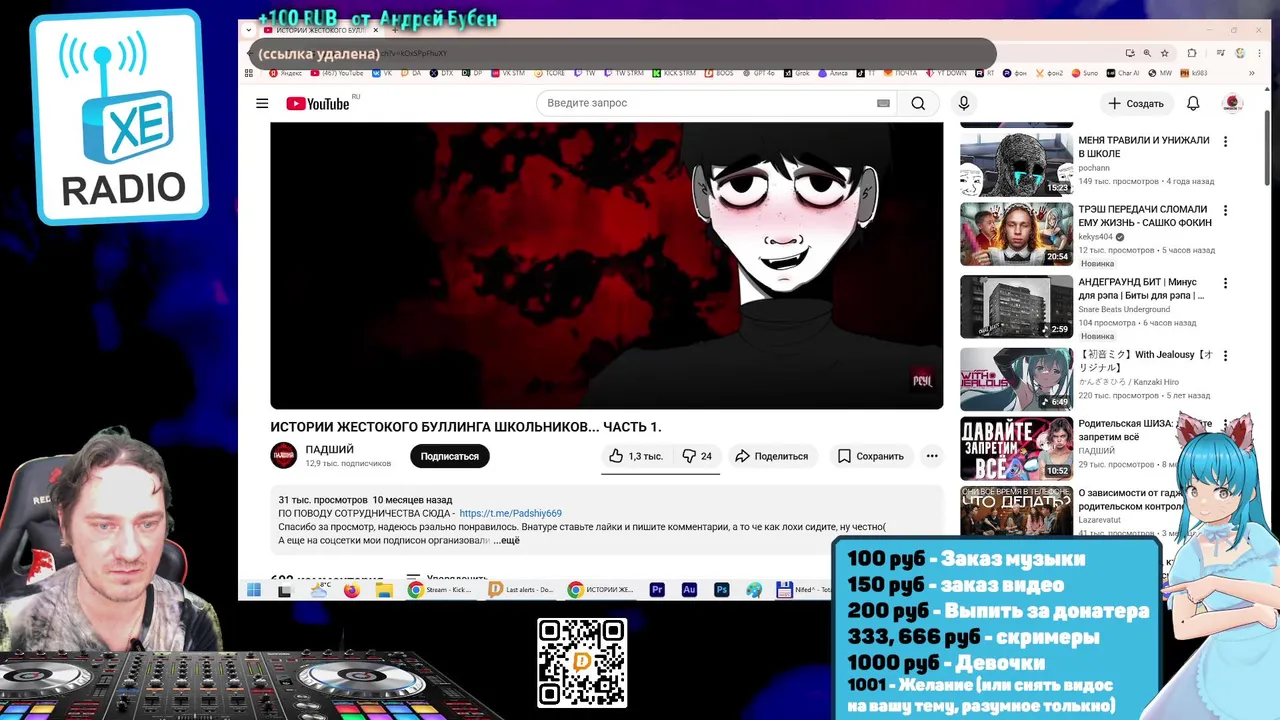This screenshot has width=1280, height=720.
Task: Subscribe with the Подписаться button
Action: click(449, 456)
